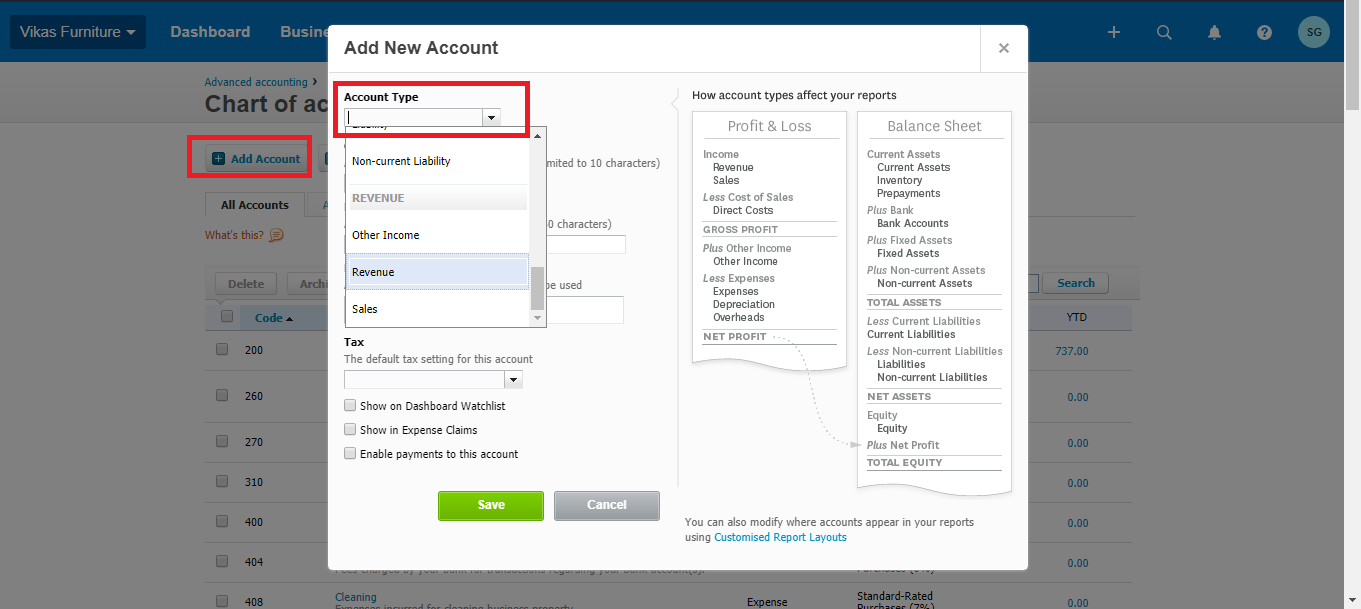
Task: Click the help question mark icon
Action: tap(1264, 32)
